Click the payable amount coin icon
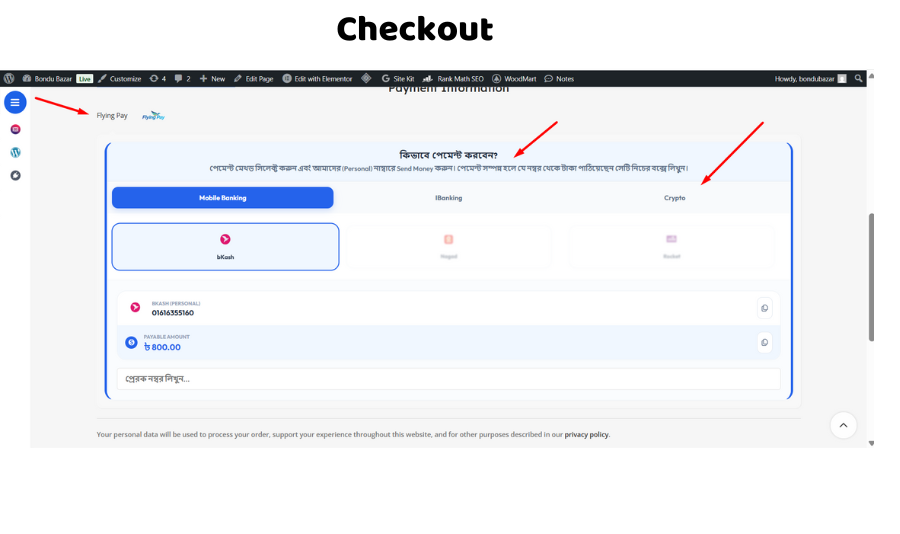 point(131,342)
